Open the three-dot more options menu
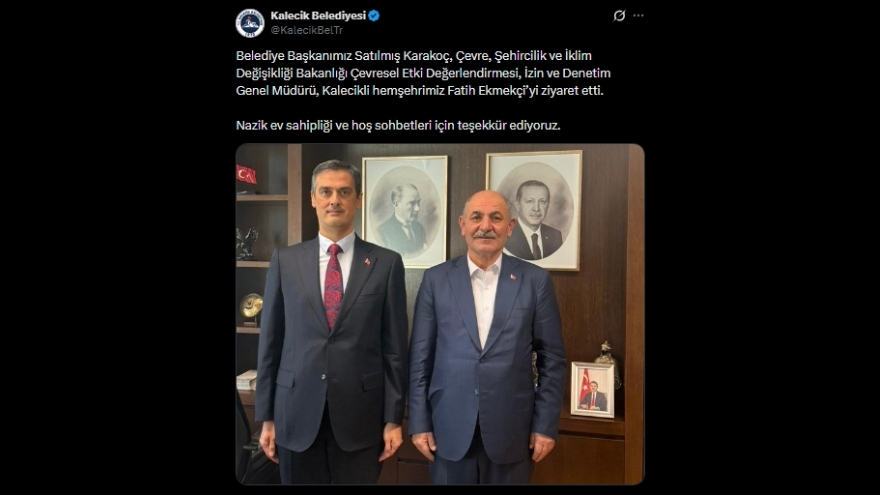 click(638, 16)
